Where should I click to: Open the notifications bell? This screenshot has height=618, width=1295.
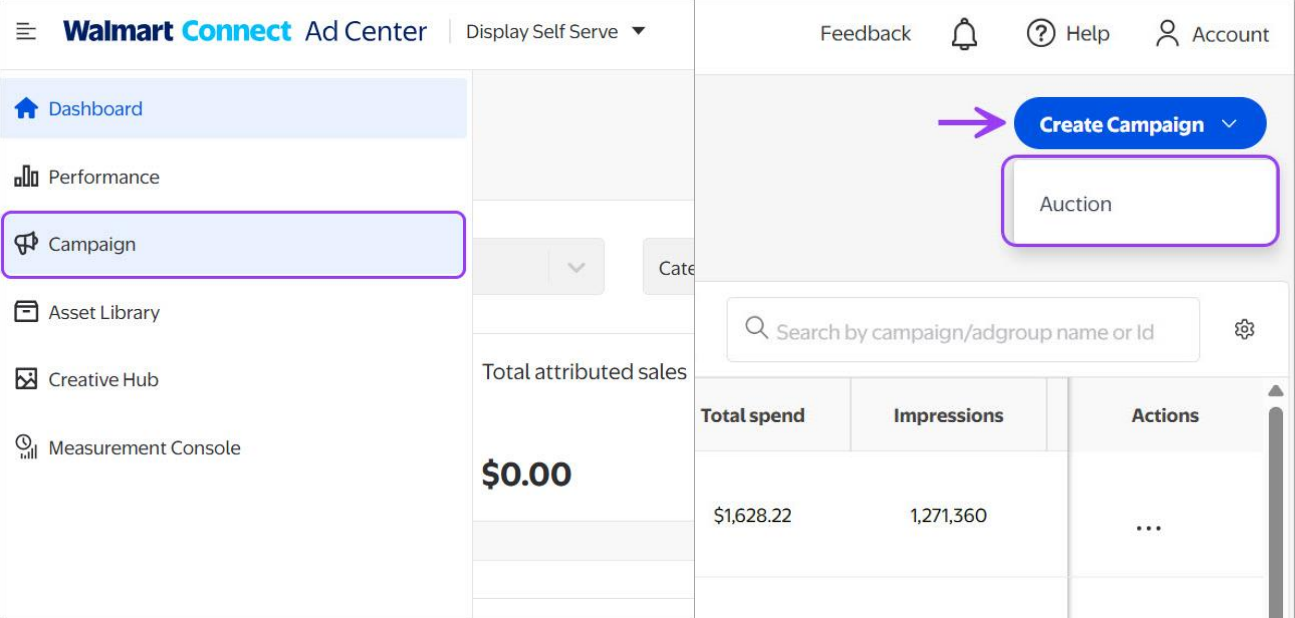click(x=964, y=34)
